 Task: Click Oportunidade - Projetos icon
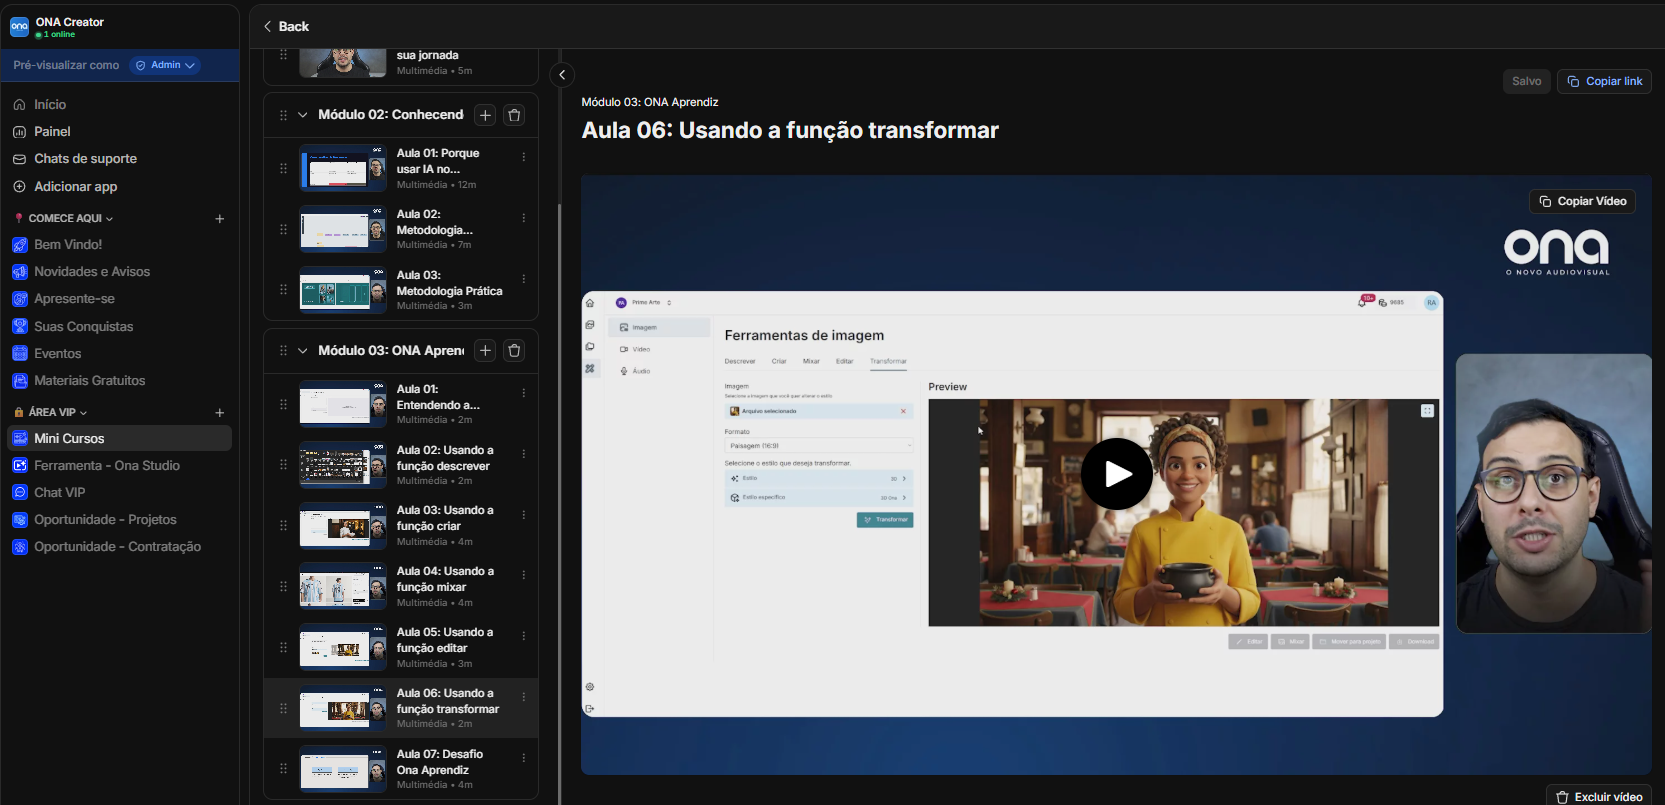click(19, 519)
